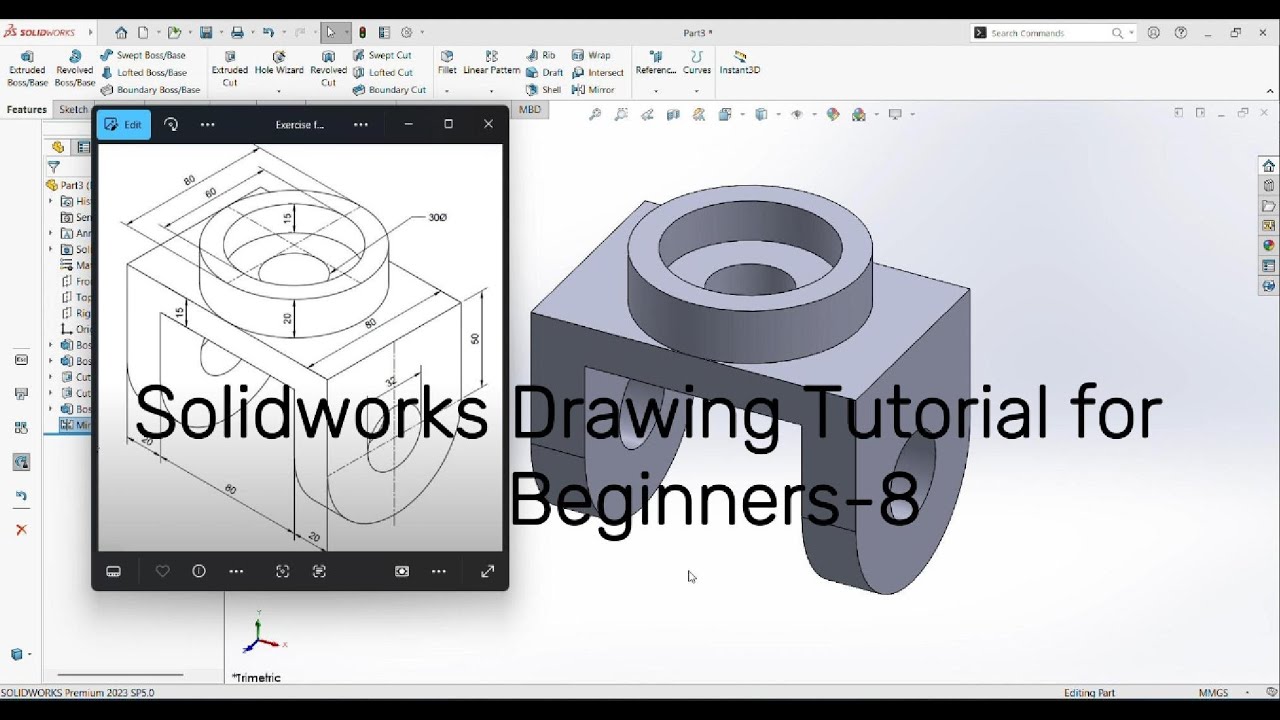This screenshot has height=720, width=1280.
Task: Click the Open file icon
Action: coord(174,32)
